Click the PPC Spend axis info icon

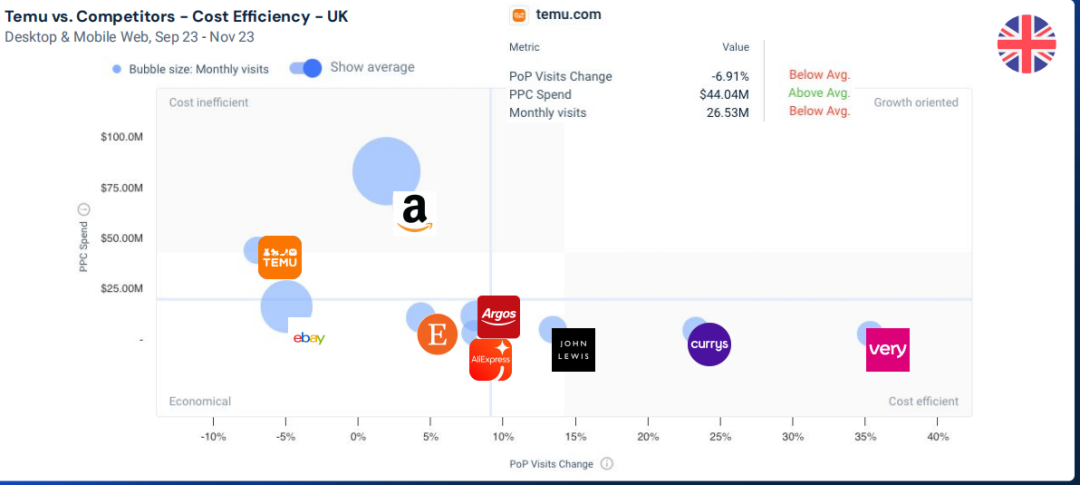point(84,209)
